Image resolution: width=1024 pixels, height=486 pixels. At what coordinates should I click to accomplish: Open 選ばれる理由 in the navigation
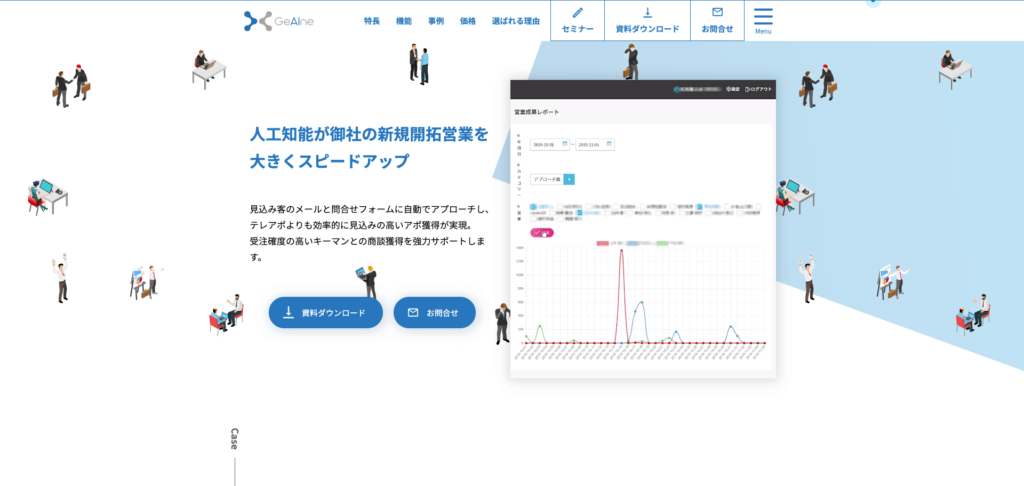coord(516,21)
